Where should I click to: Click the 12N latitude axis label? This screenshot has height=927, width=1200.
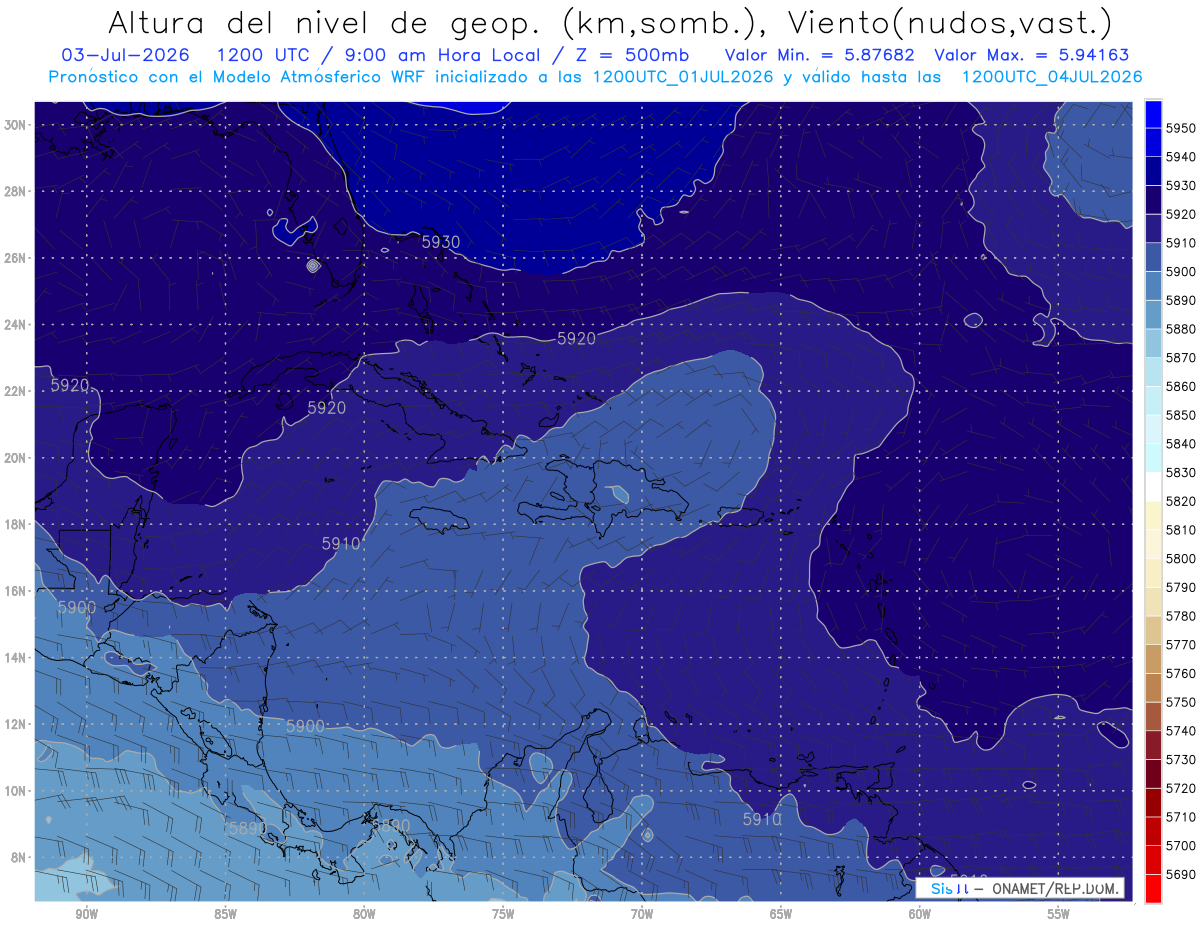click(17, 724)
